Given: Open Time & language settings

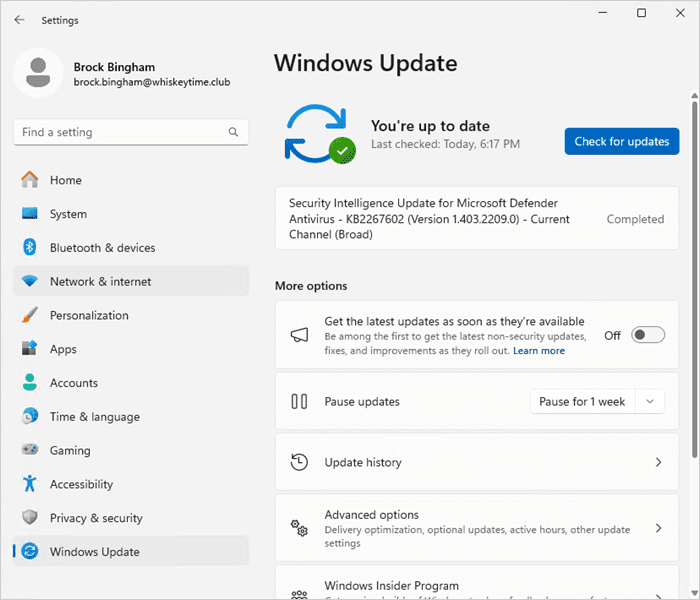Looking at the screenshot, I should tap(131, 417).
